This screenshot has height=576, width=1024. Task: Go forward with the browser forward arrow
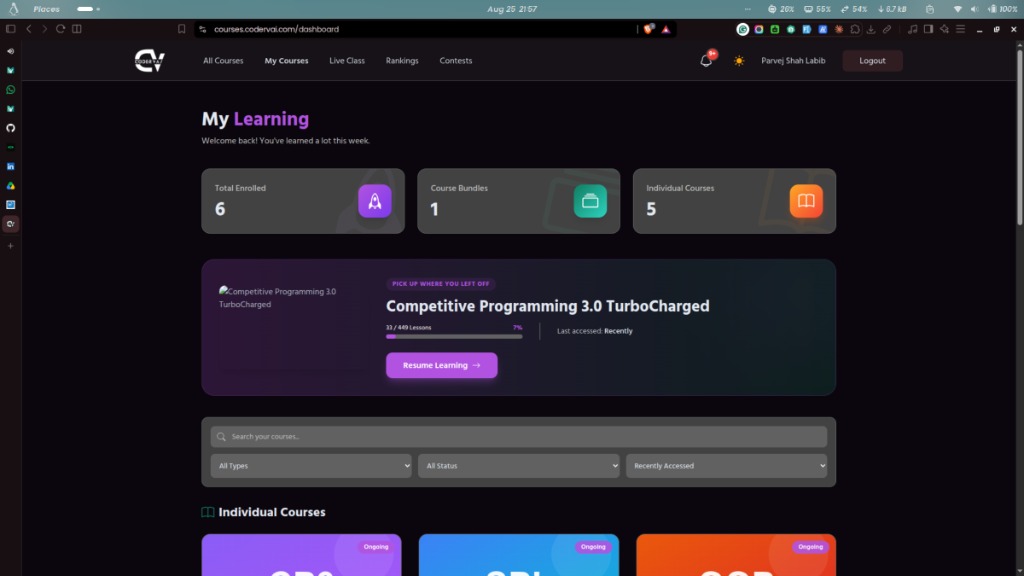[44, 29]
